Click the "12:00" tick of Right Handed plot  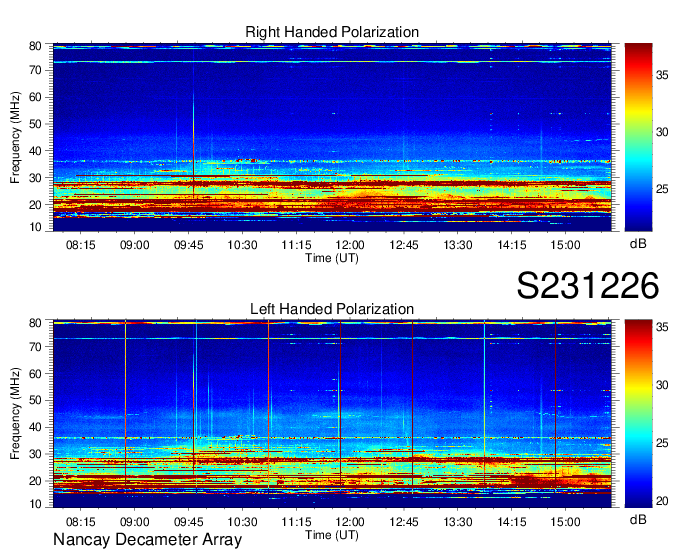click(x=350, y=245)
